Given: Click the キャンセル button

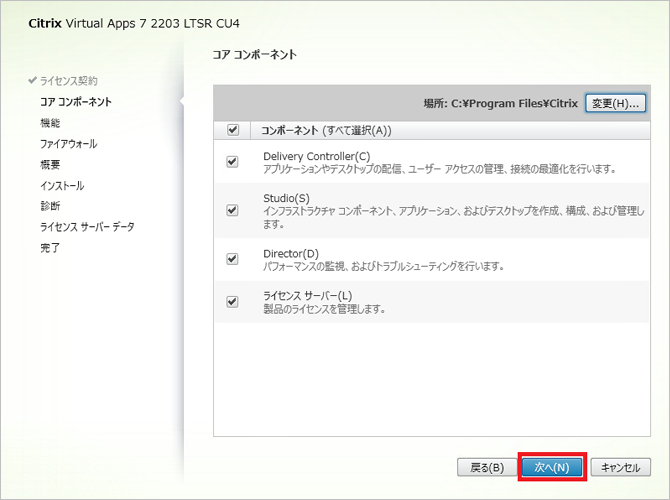Looking at the screenshot, I should click(x=621, y=467).
